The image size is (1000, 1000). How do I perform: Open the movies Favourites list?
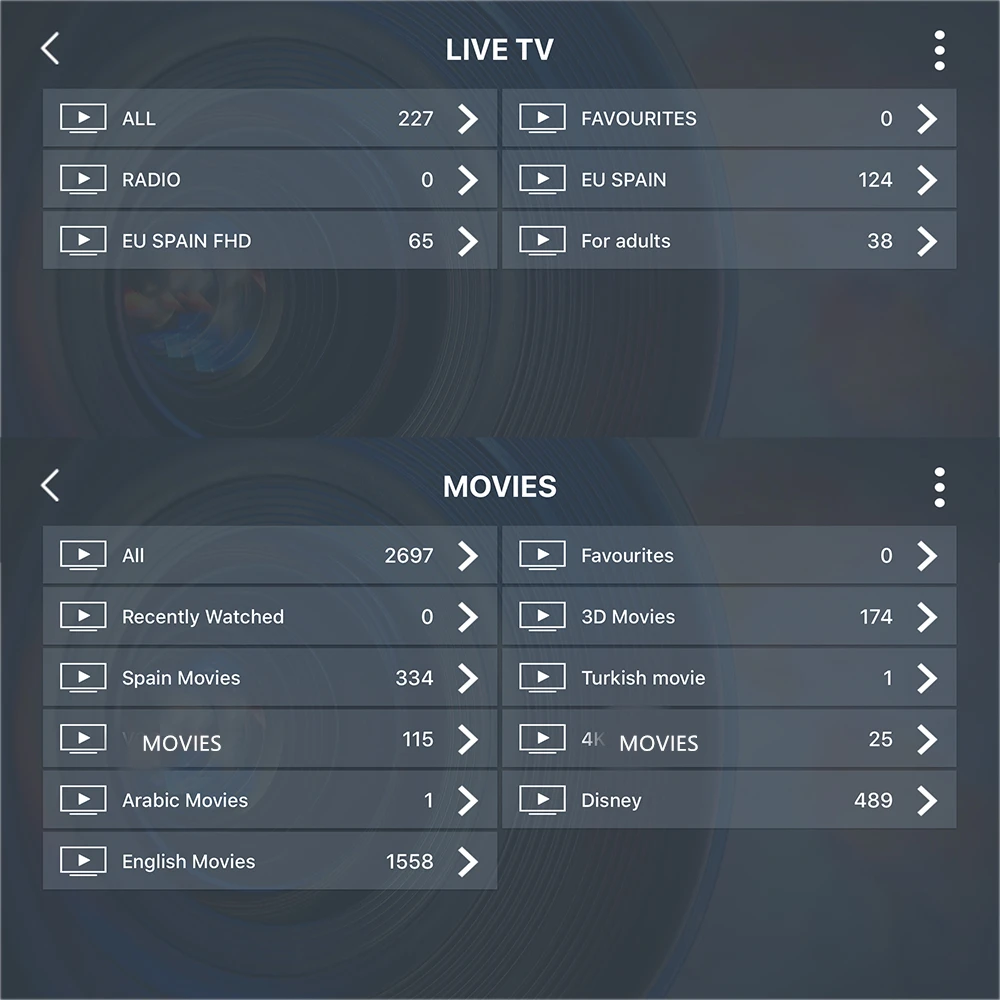729,555
